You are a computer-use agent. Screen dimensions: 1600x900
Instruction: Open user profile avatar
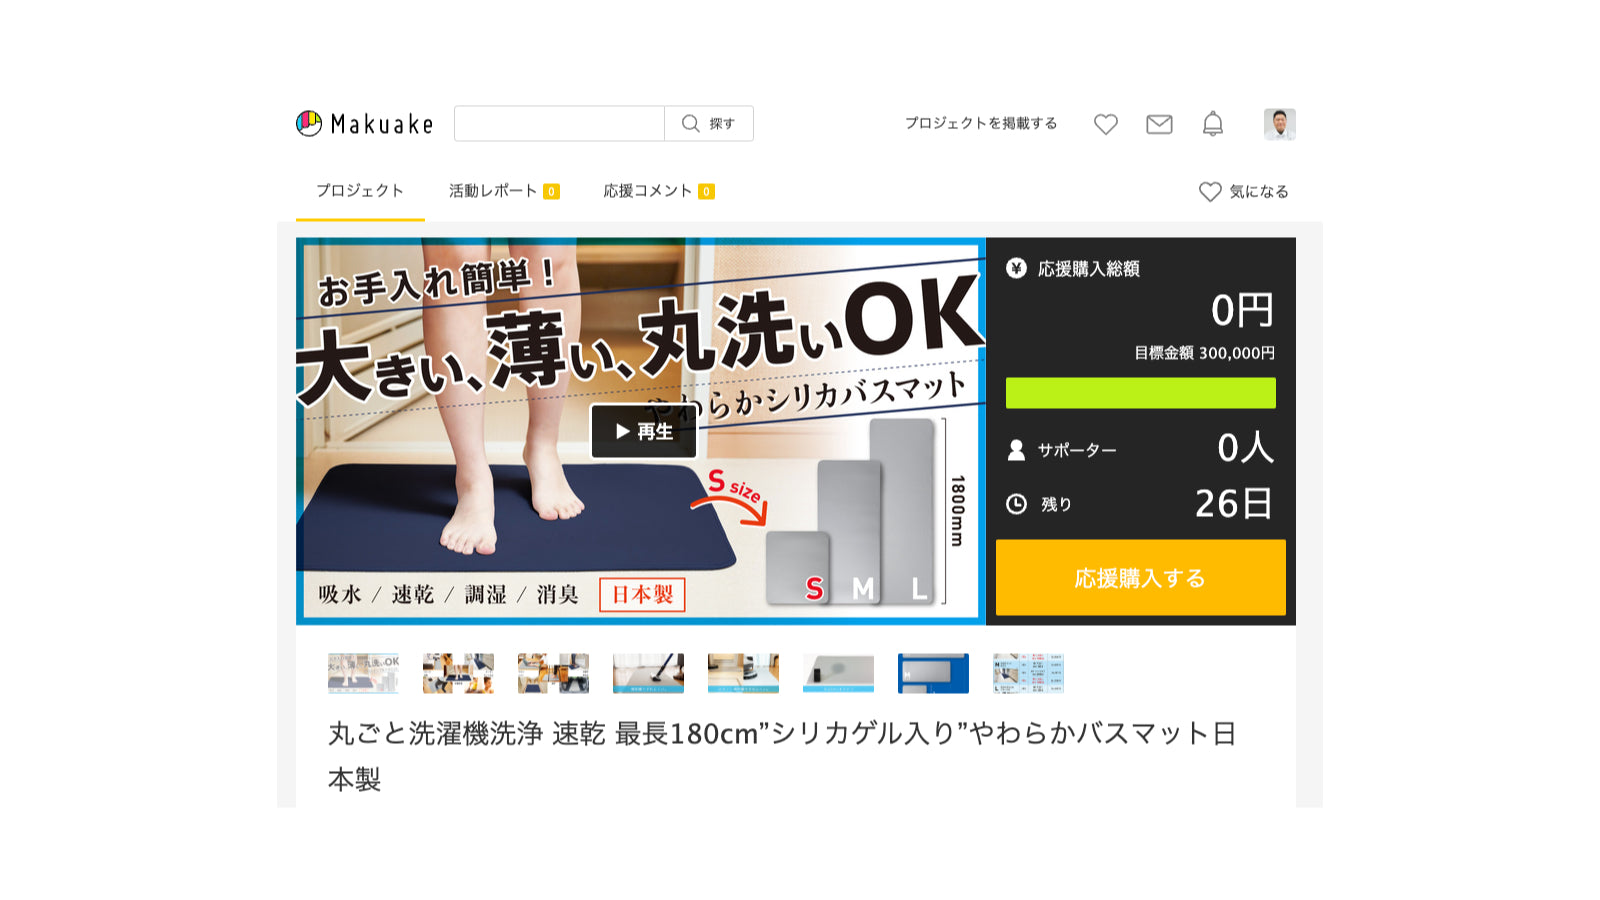pyautogui.click(x=1280, y=124)
